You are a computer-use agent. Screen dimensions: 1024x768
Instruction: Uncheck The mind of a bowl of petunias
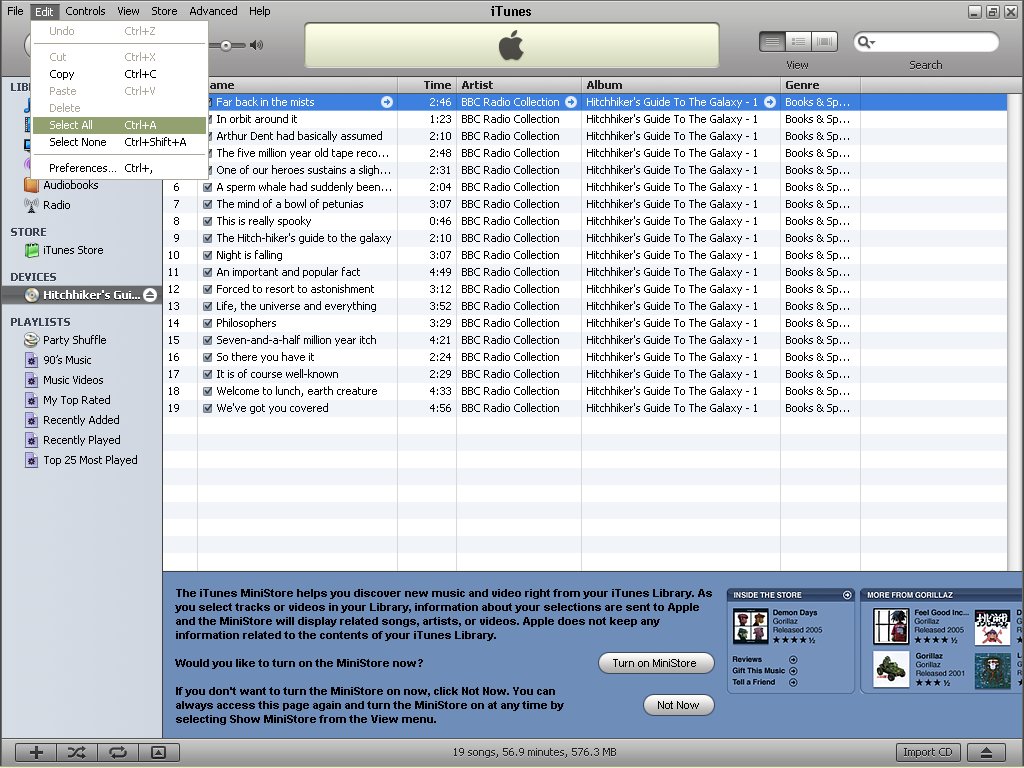[208, 204]
